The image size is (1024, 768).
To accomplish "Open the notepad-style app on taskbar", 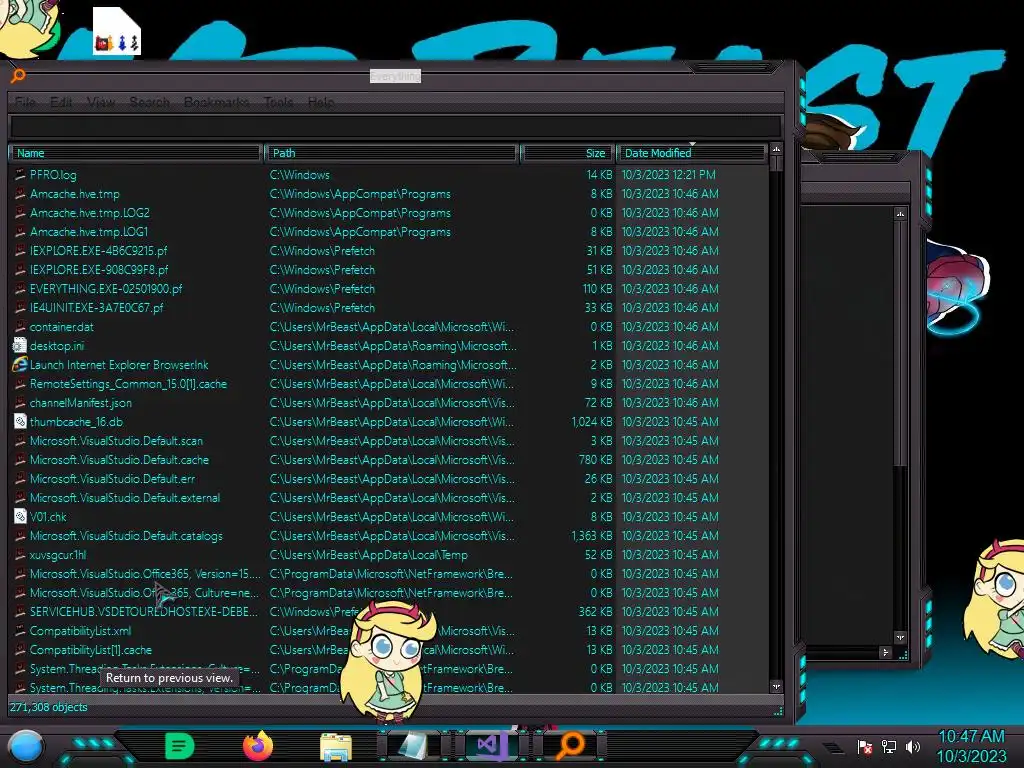I will click(413, 746).
